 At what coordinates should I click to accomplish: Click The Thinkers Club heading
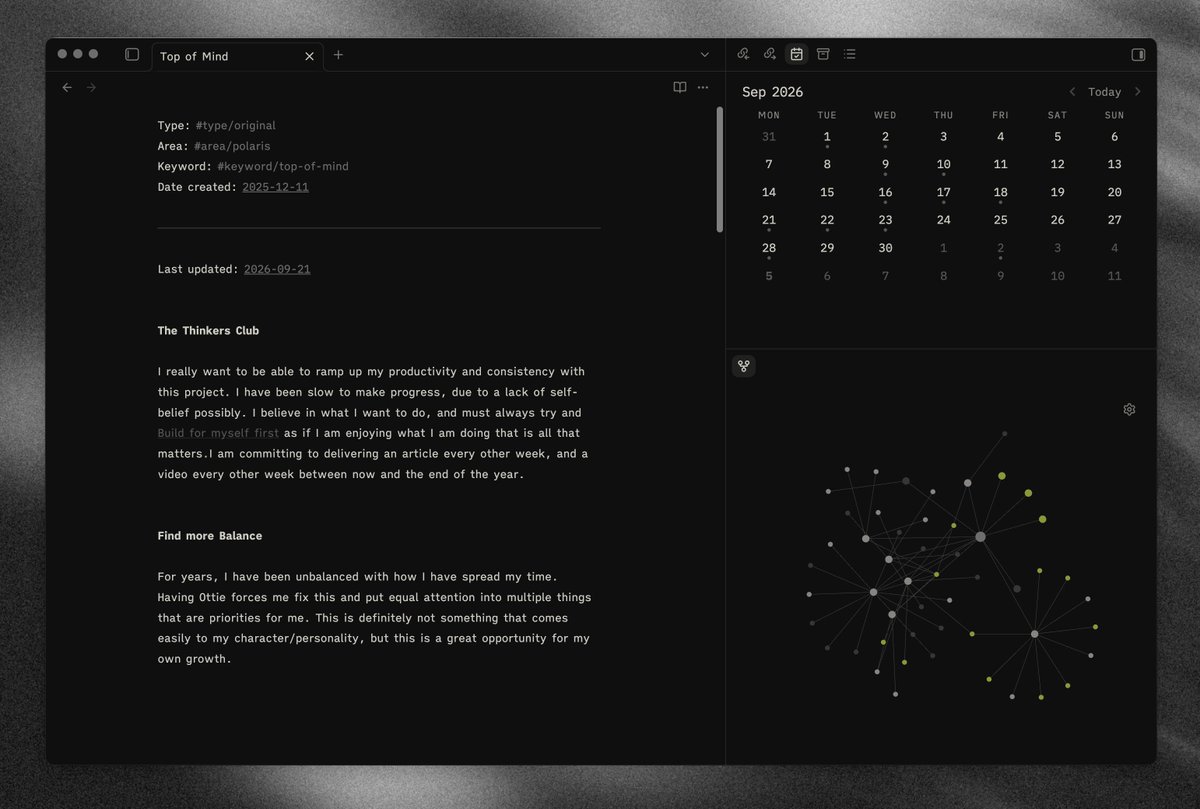pos(208,331)
